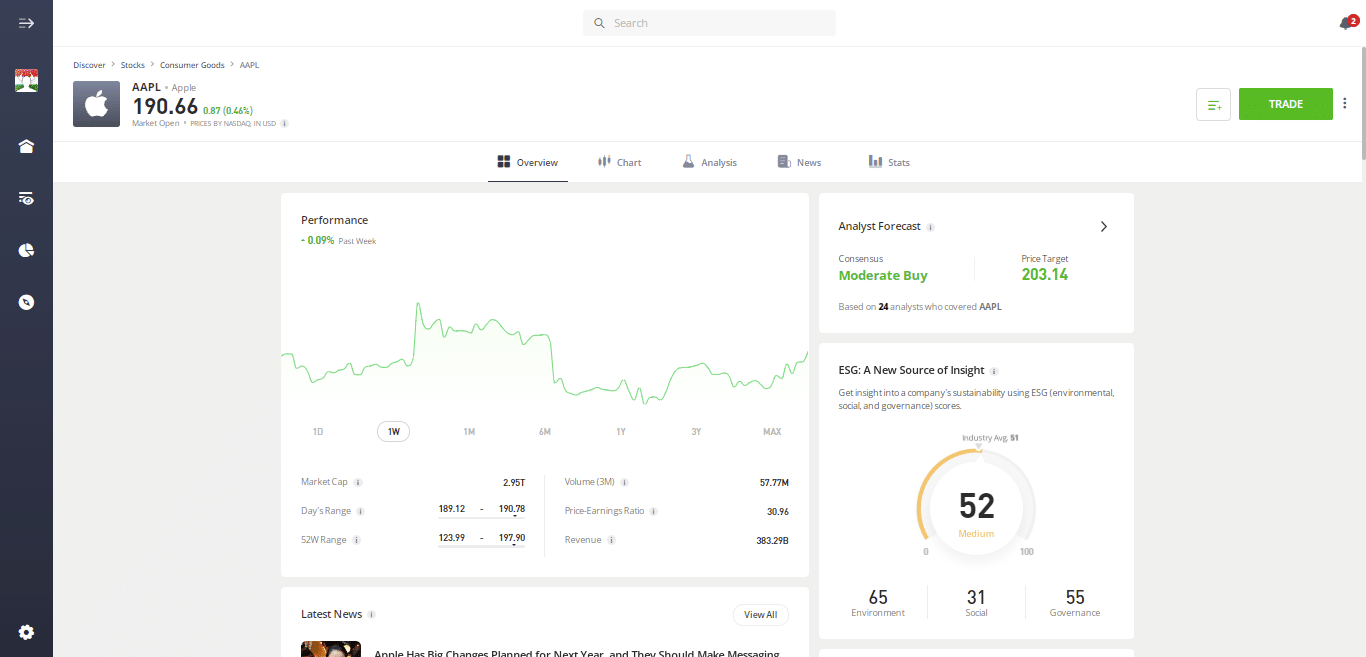Open the Stats tab
This screenshot has height=657, width=1366.
pyautogui.click(x=888, y=161)
